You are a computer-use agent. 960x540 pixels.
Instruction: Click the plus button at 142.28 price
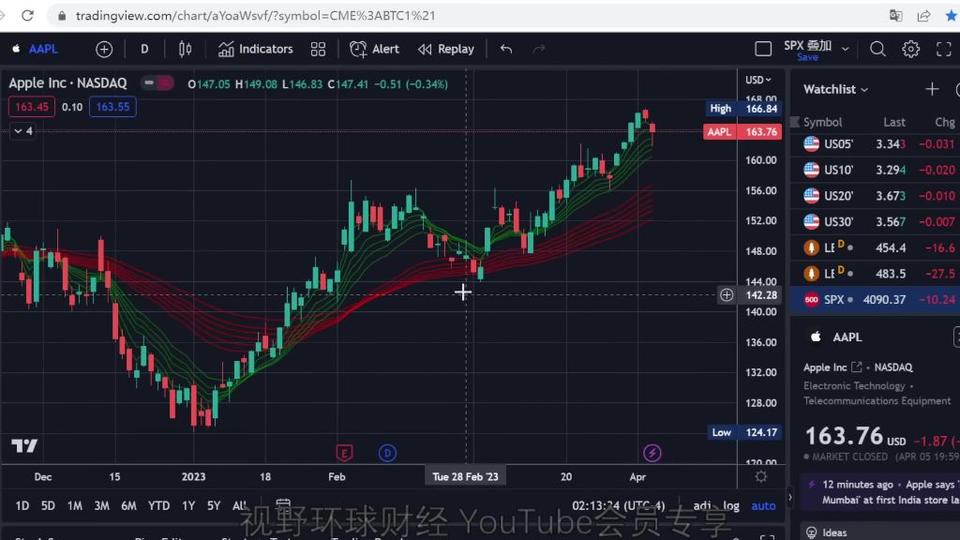(726, 295)
